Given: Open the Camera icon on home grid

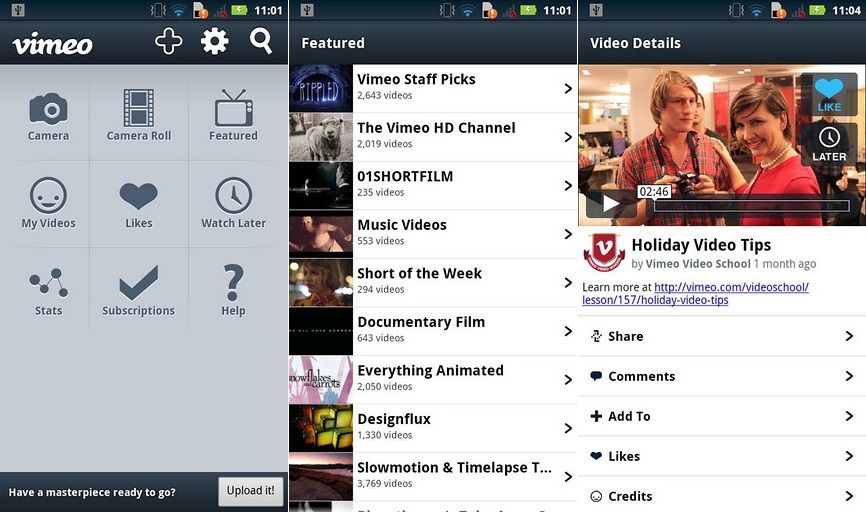Looking at the screenshot, I should (49, 108).
